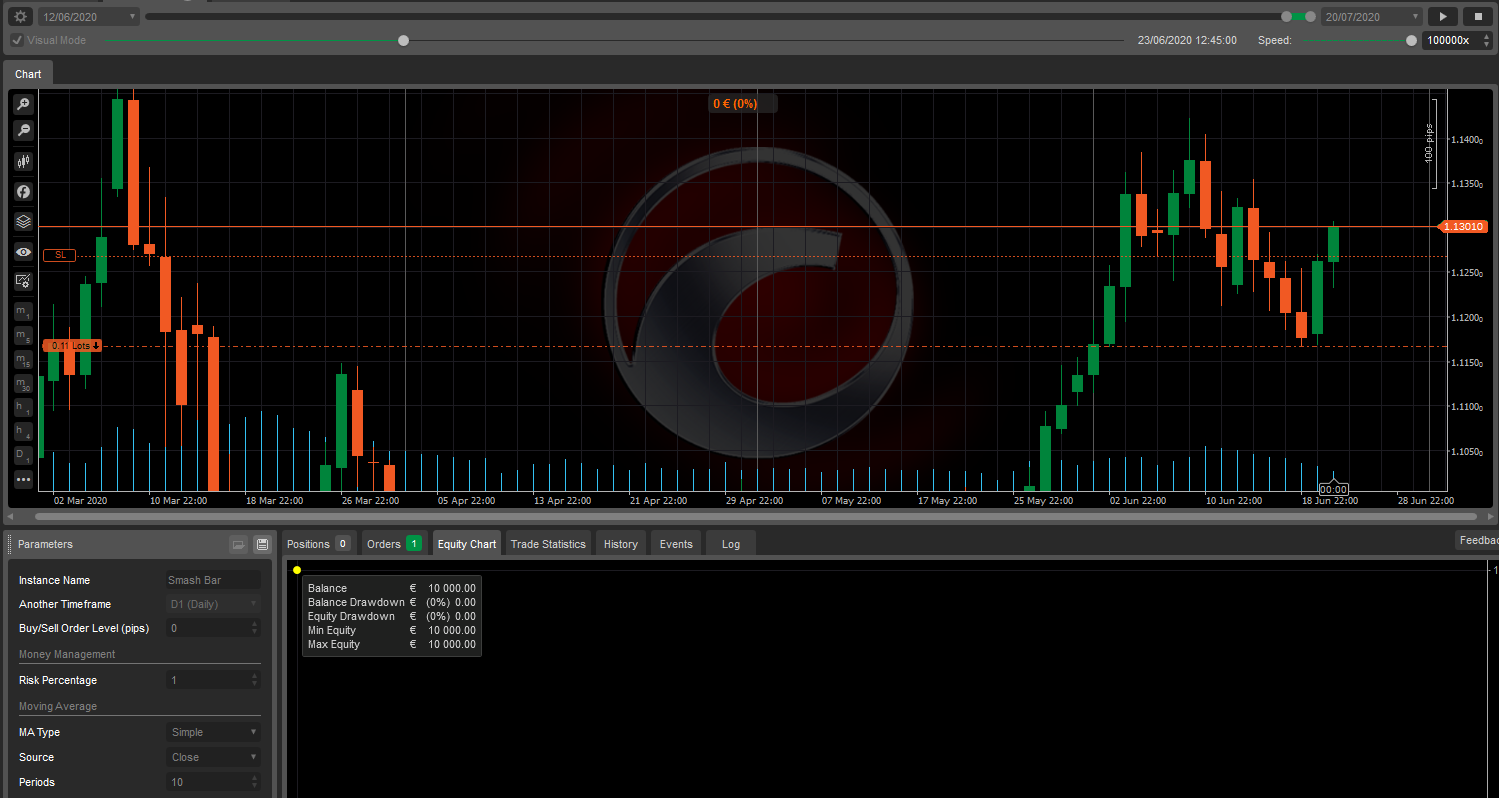
Task: Select the Chart tab
Action: 28,74
